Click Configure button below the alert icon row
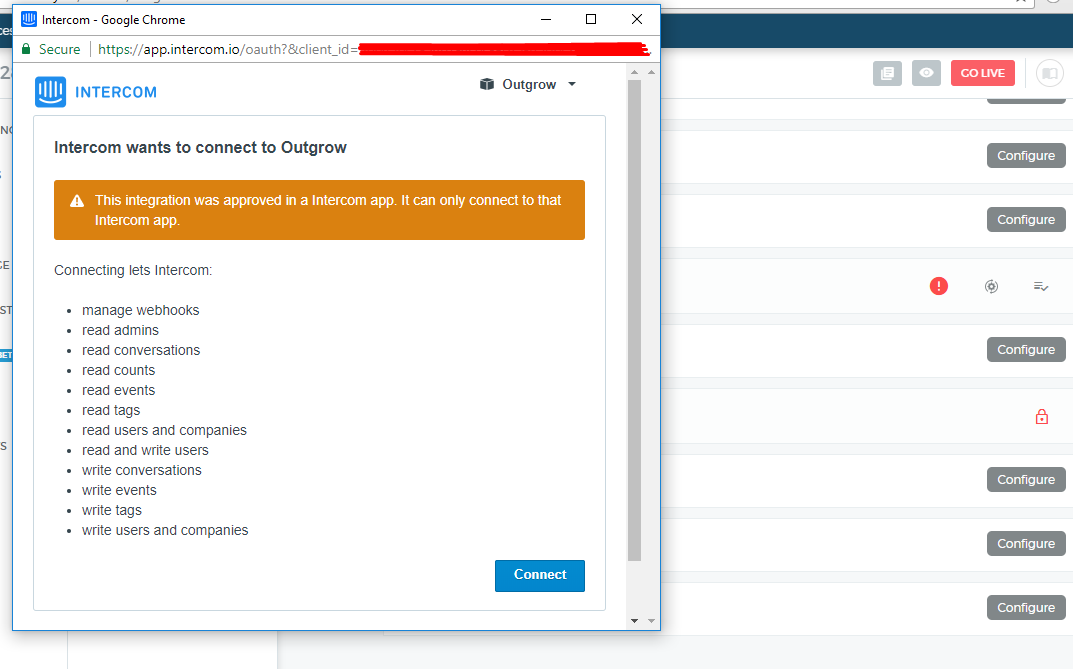Screen dimensions: 1073x669 1026,350
